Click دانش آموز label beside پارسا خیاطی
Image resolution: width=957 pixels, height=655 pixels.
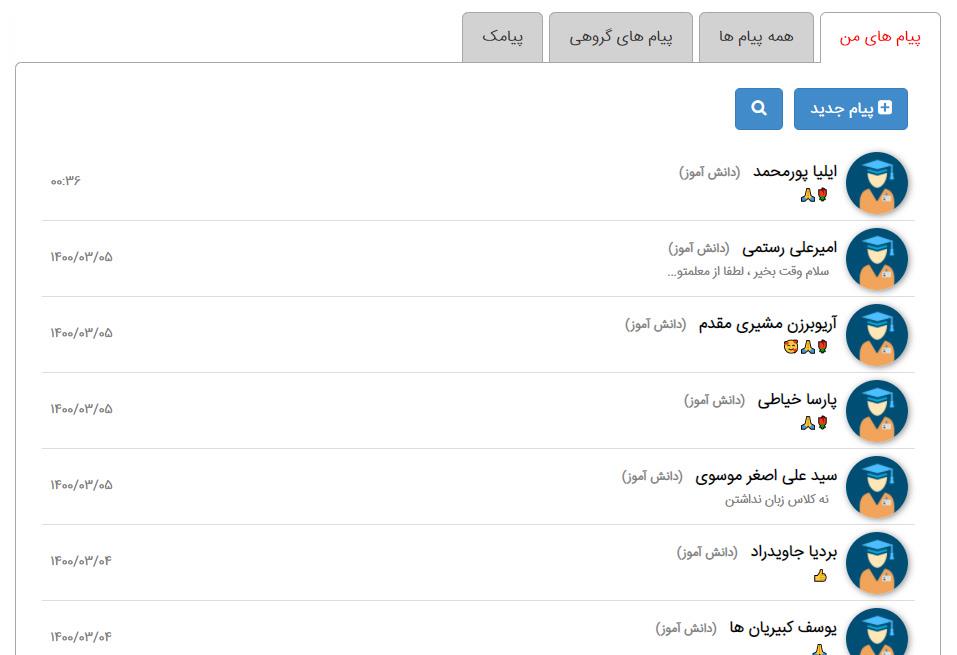coord(715,400)
